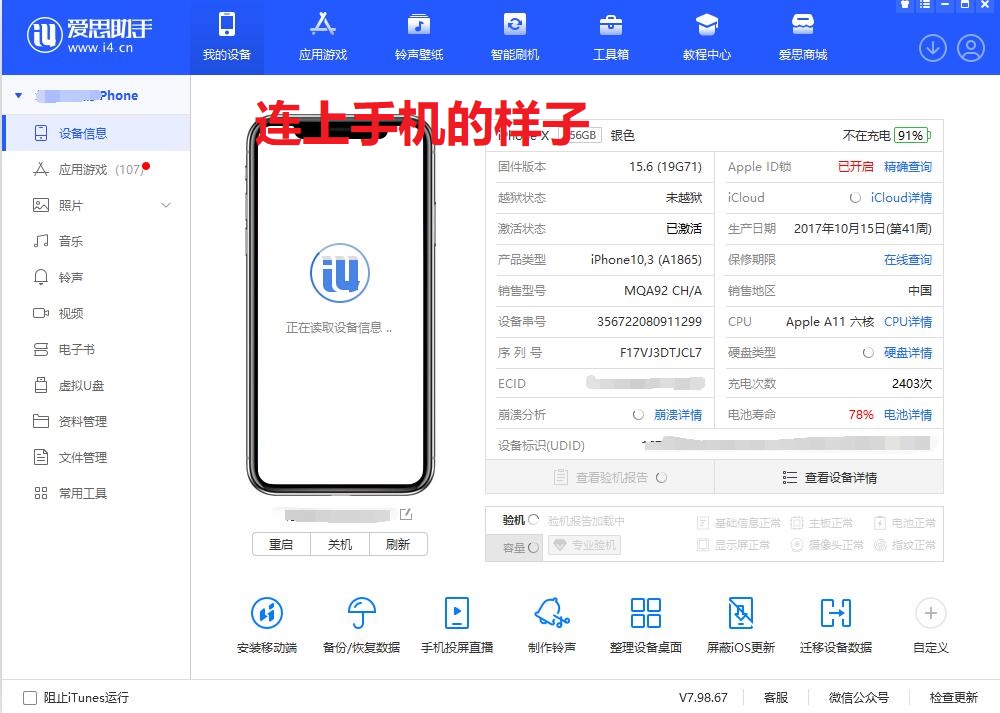Open 铃声 sidebar item
1000x713 pixels.
pyautogui.click(x=96, y=277)
